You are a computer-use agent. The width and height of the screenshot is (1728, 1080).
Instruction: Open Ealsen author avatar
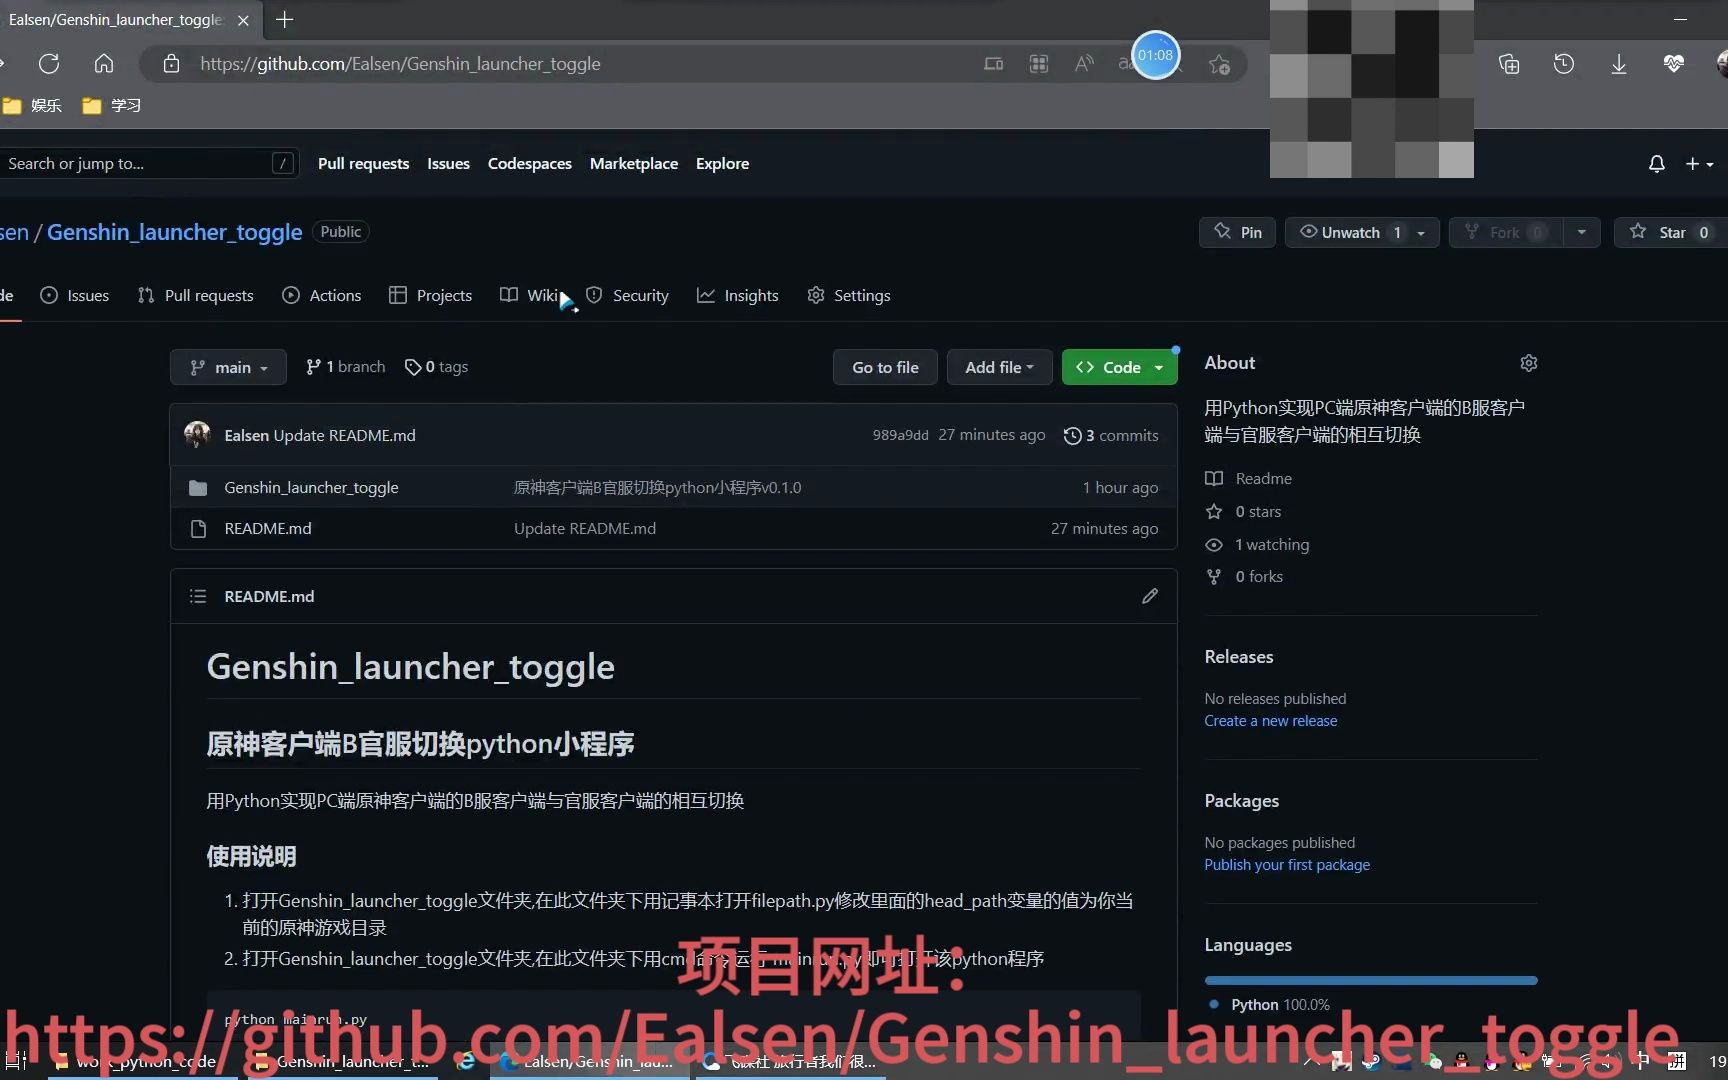[197, 435]
